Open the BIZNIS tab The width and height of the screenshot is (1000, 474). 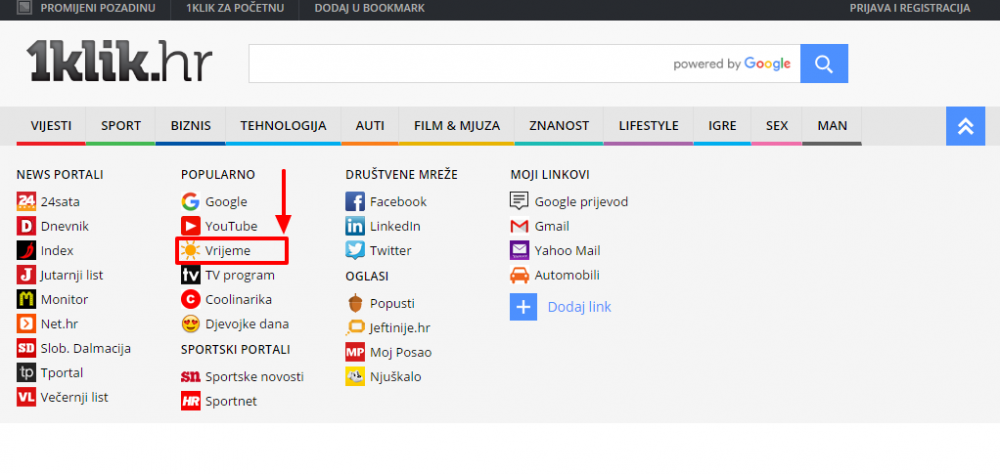click(x=191, y=126)
